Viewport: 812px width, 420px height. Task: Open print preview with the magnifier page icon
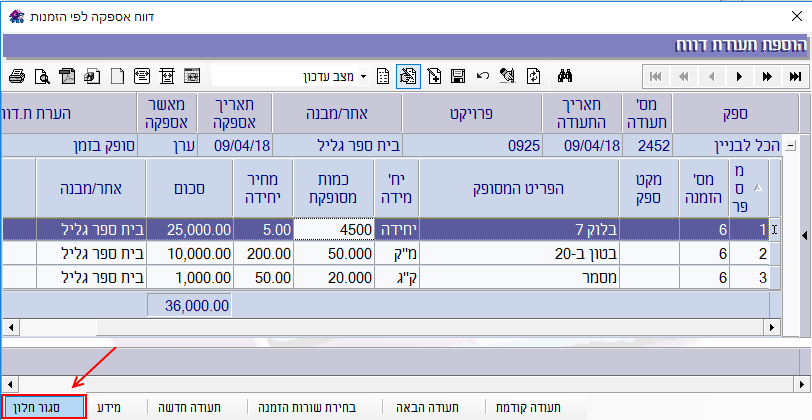click(x=41, y=76)
